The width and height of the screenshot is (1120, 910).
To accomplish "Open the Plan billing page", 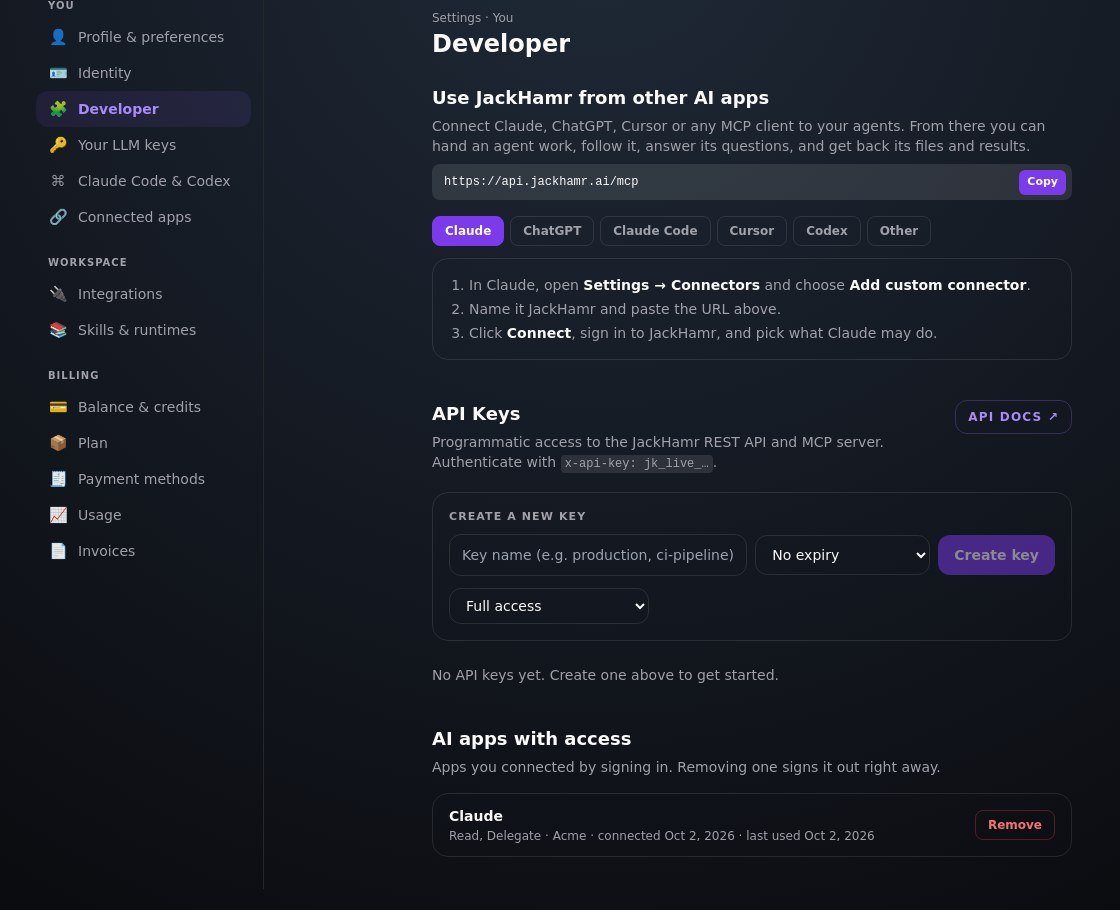I will click(x=143, y=443).
